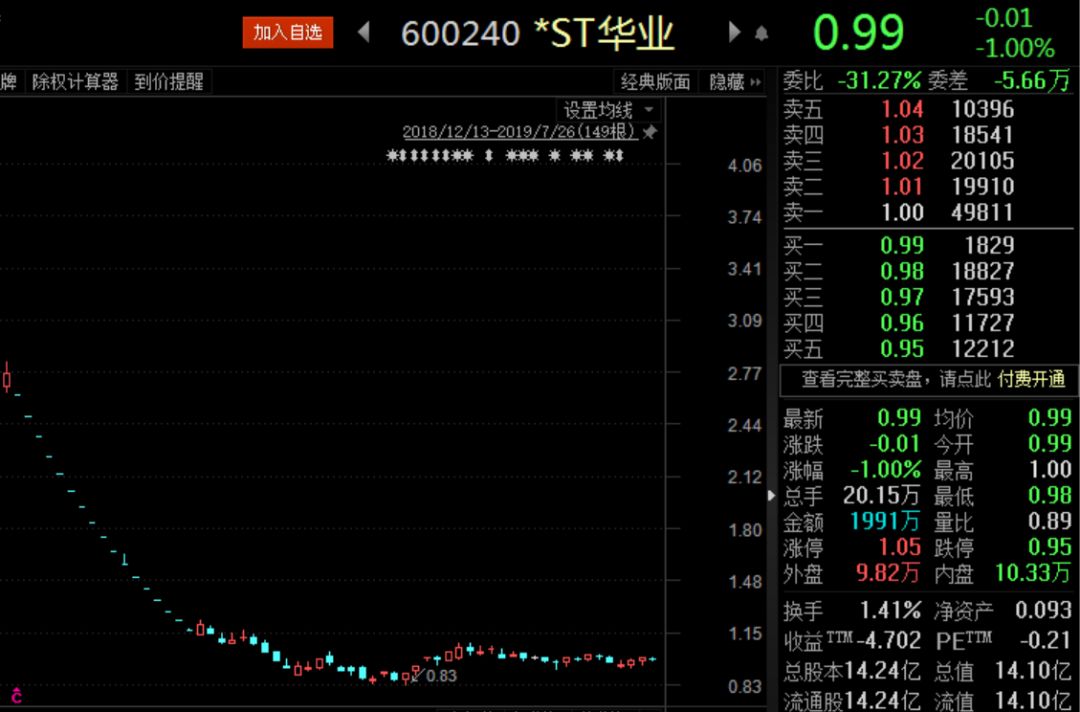Click 金额 value 1991万
The width and height of the screenshot is (1080, 712).
tap(885, 521)
